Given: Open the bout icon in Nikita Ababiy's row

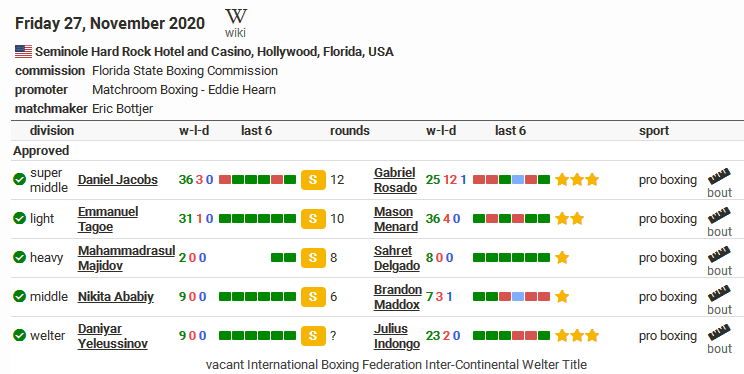Looking at the screenshot, I should coord(719,299).
